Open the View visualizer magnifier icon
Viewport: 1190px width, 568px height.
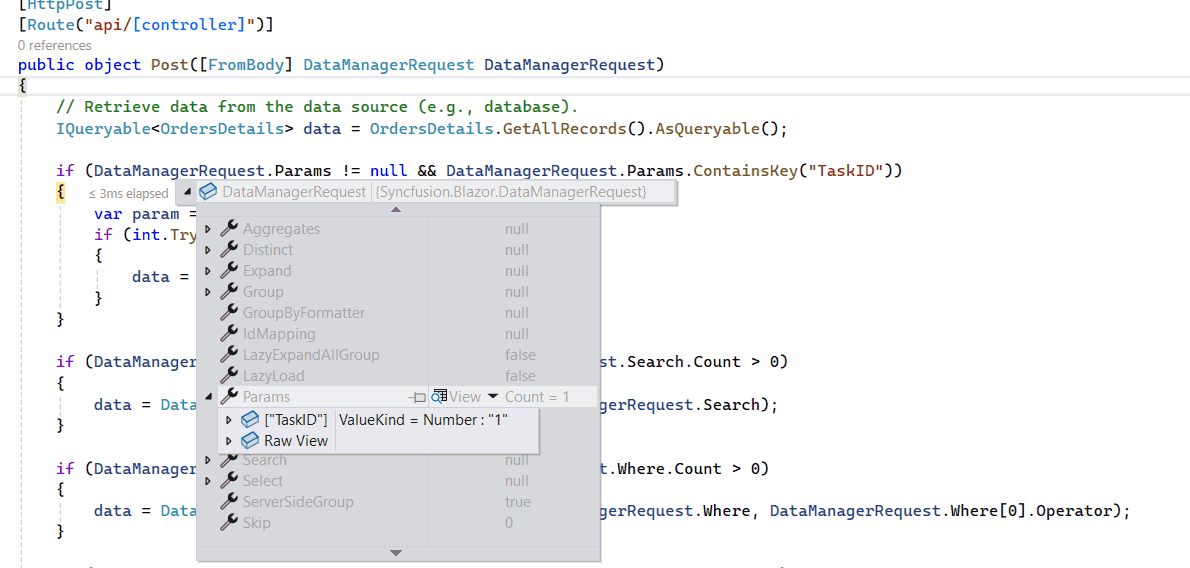[439, 397]
